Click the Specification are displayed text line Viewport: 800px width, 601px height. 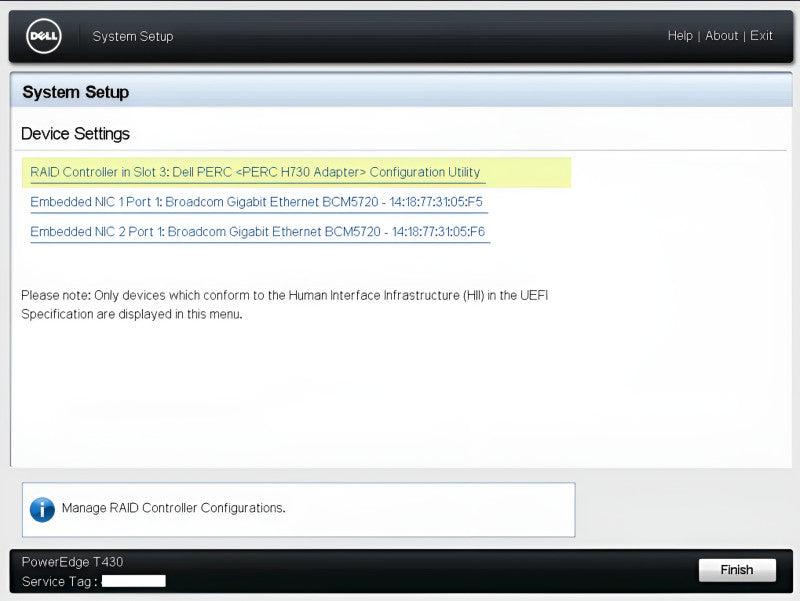[132, 314]
